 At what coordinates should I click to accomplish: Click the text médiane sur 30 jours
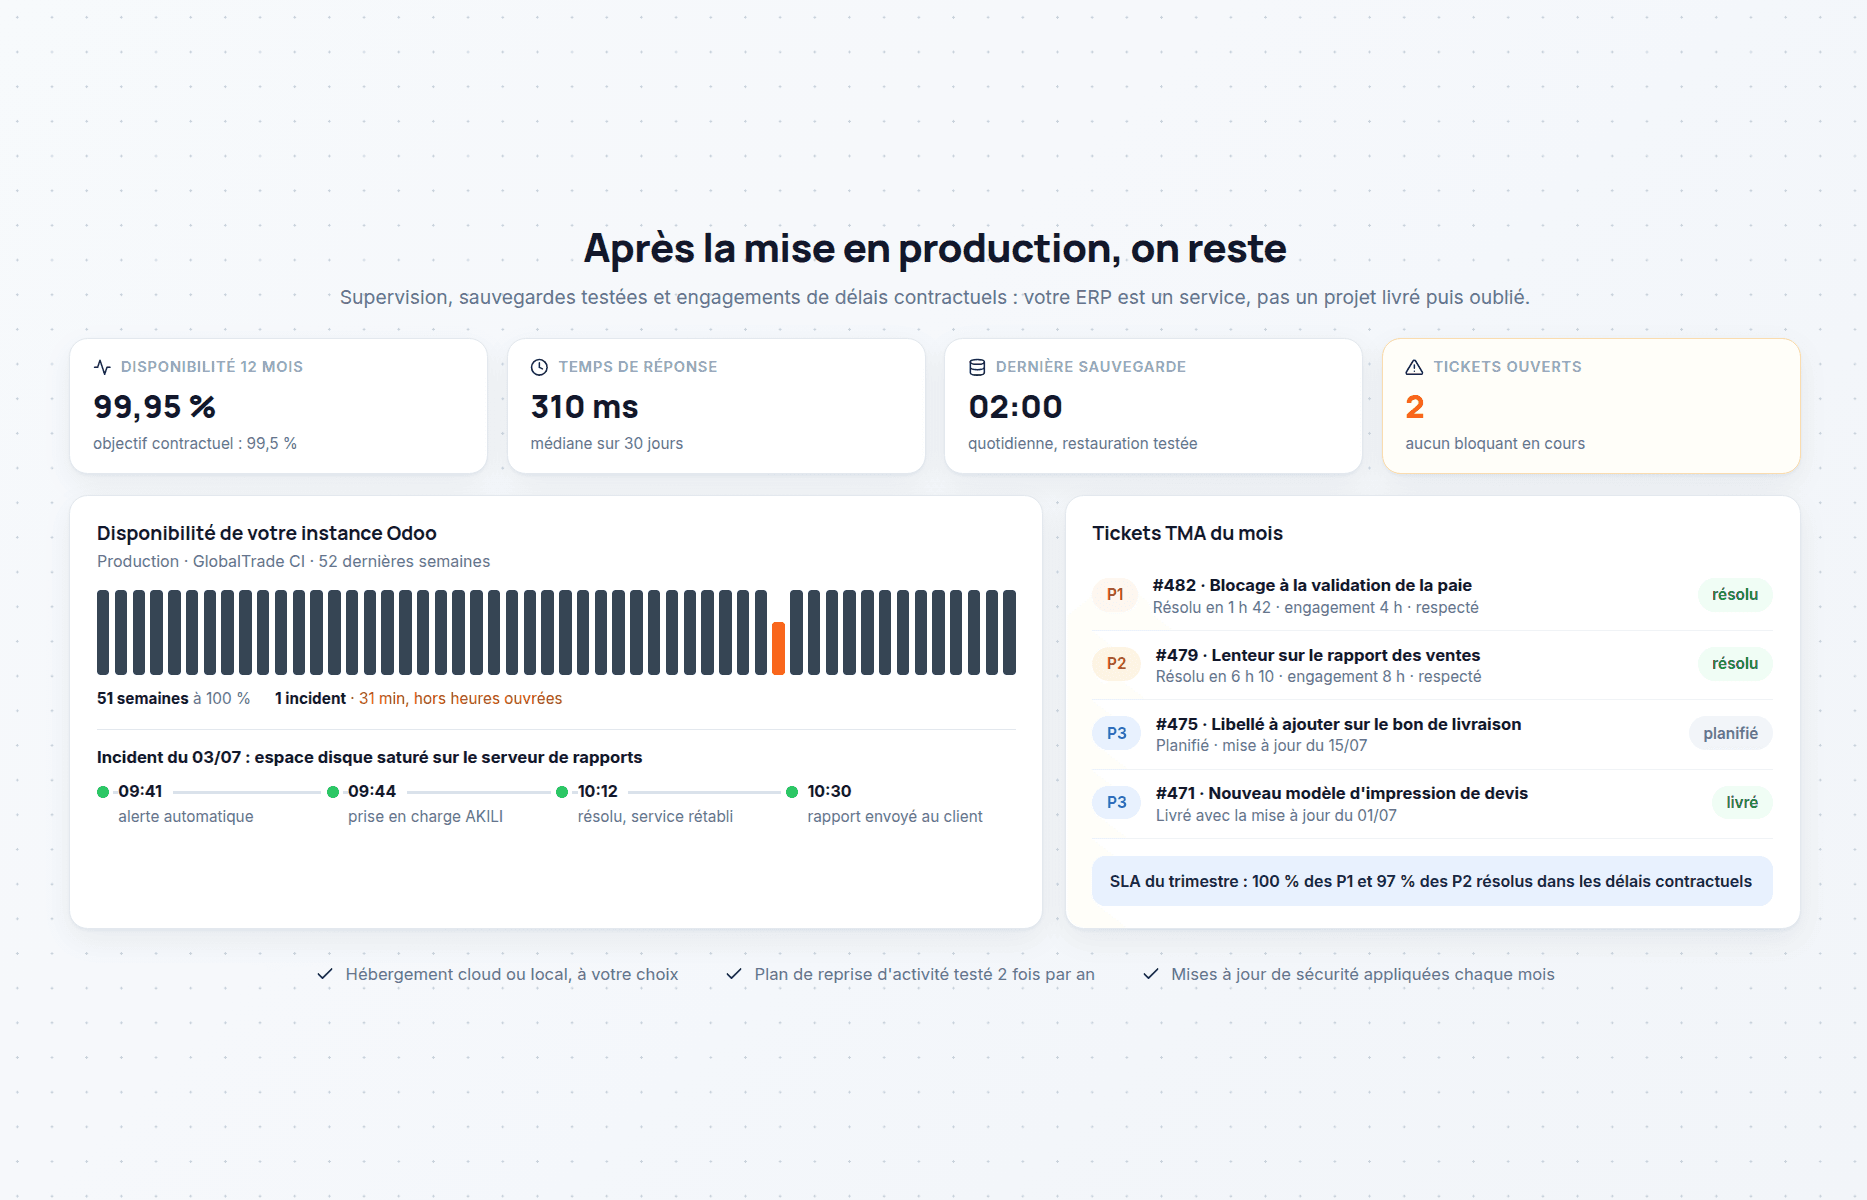coord(607,443)
